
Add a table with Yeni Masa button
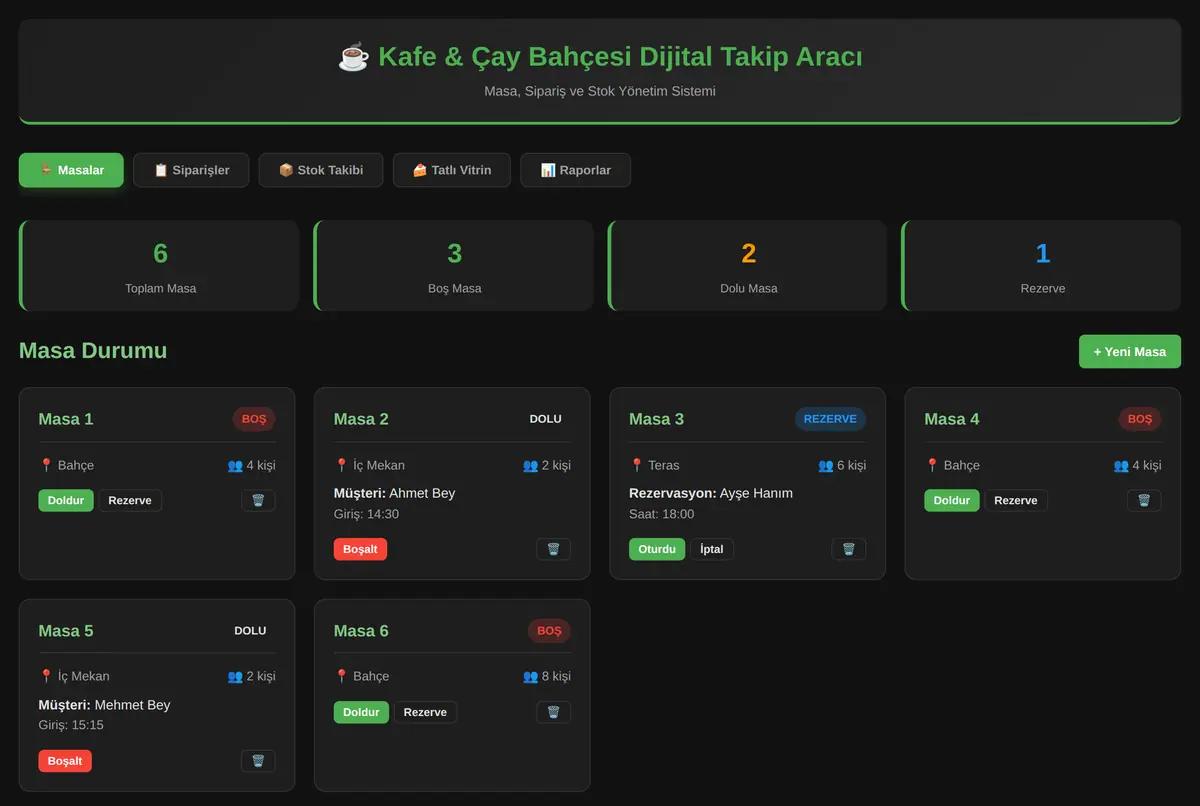[1130, 352]
